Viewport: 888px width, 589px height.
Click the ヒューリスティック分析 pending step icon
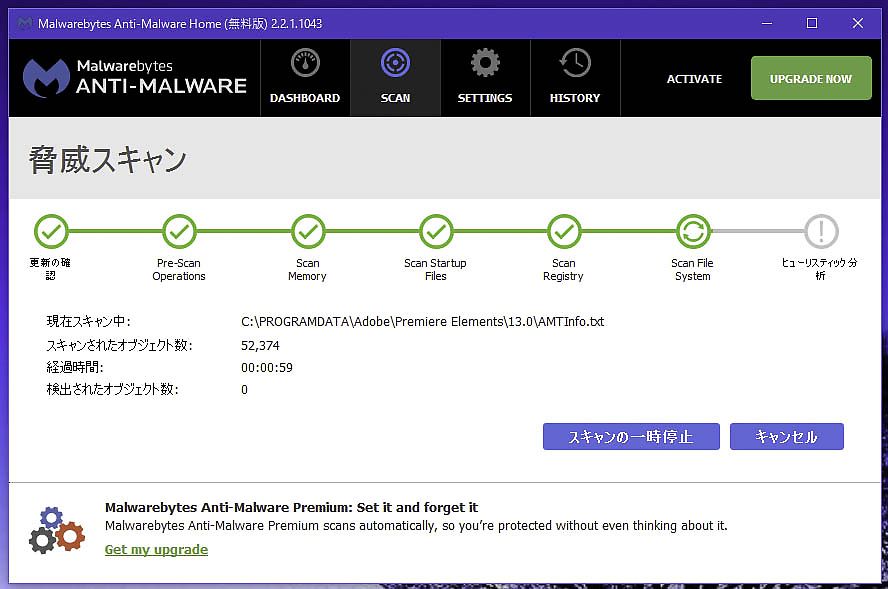[821, 231]
